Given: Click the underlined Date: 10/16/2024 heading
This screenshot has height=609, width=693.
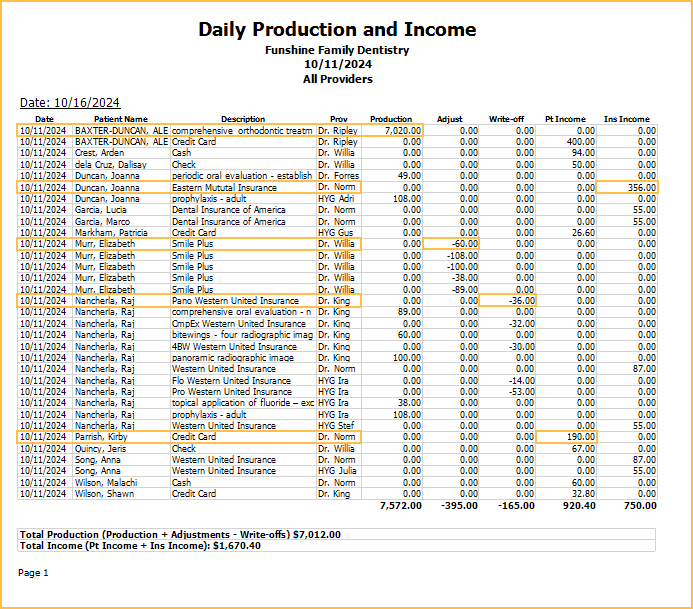Looking at the screenshot, I should point(70,102).
